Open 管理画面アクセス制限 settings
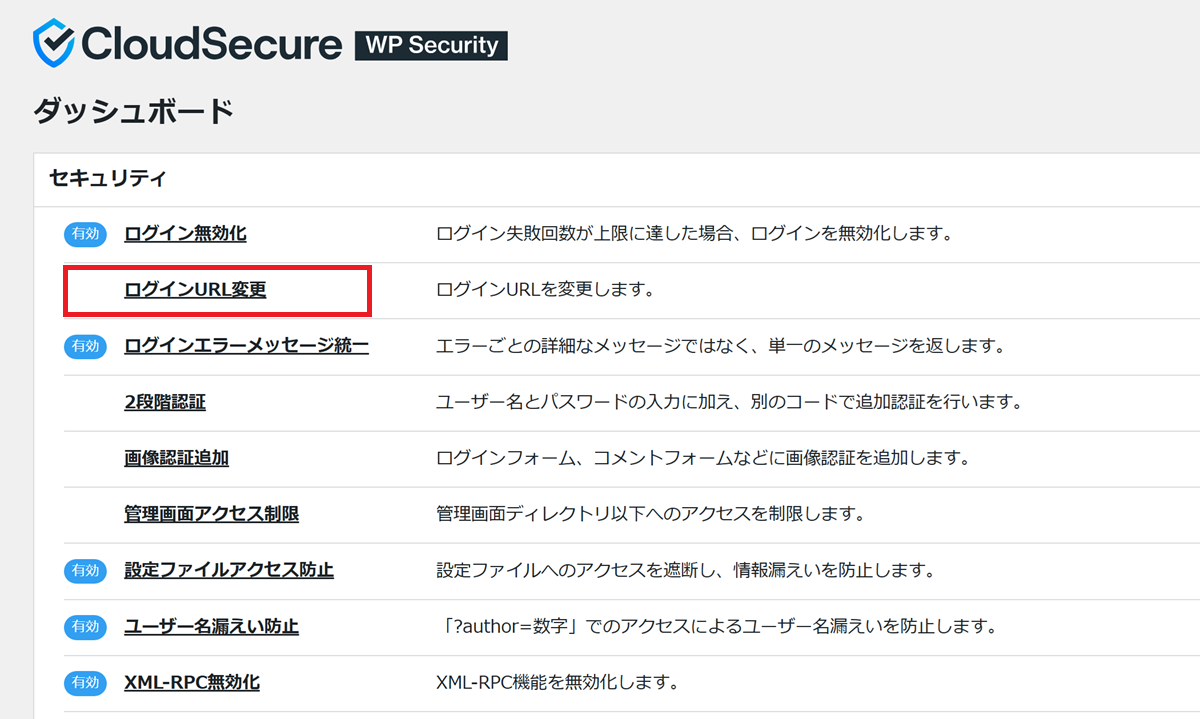This screenshot has height=719, width=1200. pyautogui.click(x=211, y=514)
